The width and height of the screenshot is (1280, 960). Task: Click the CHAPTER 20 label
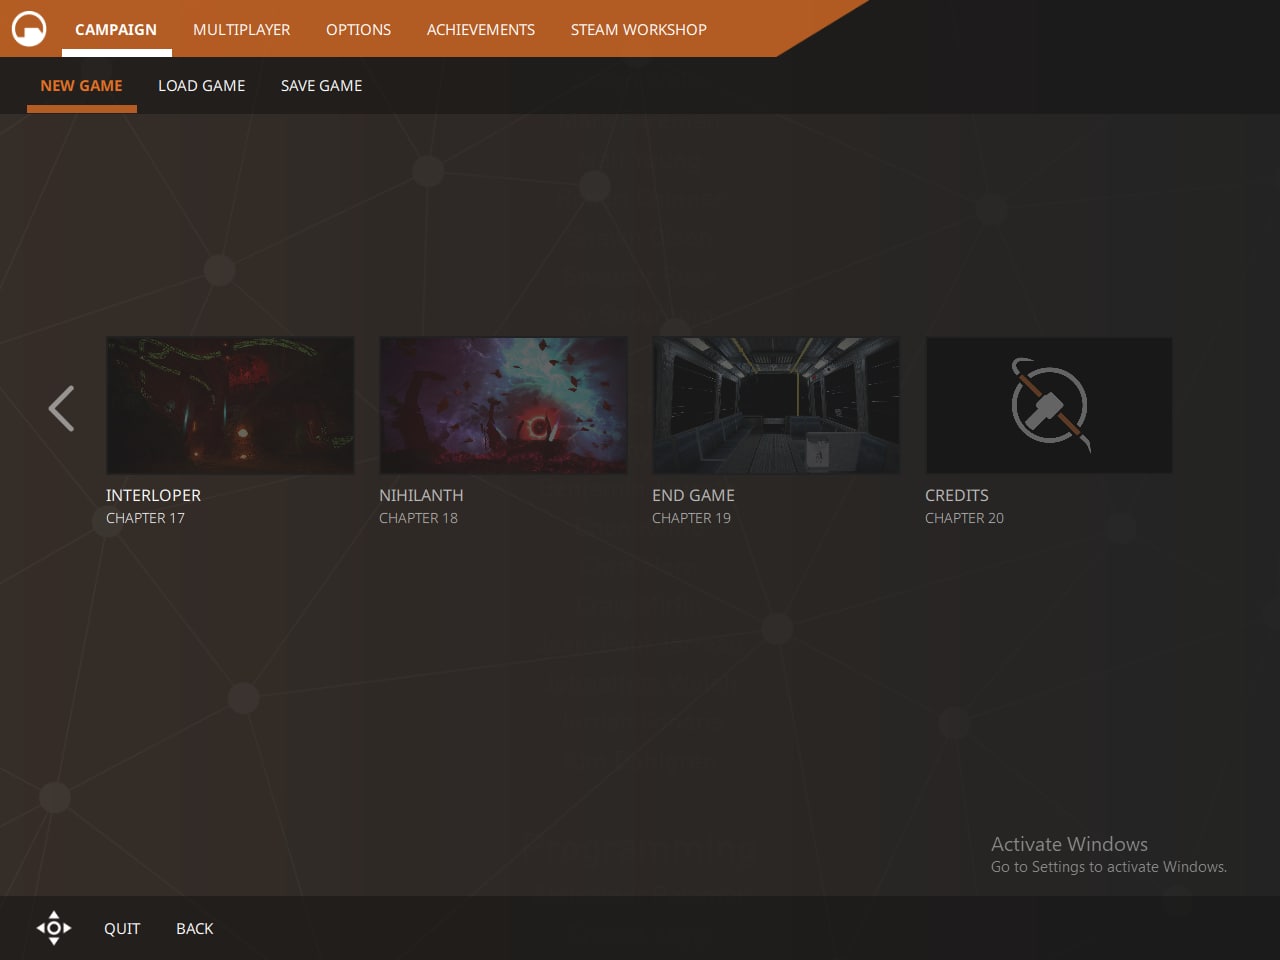pos(964,518)
